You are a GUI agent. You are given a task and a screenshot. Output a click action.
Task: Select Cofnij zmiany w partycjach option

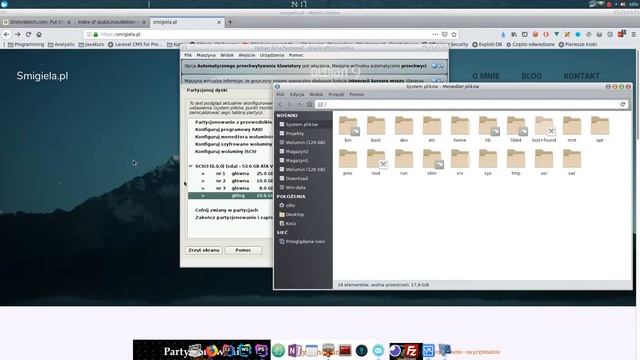tap(227, 210)
